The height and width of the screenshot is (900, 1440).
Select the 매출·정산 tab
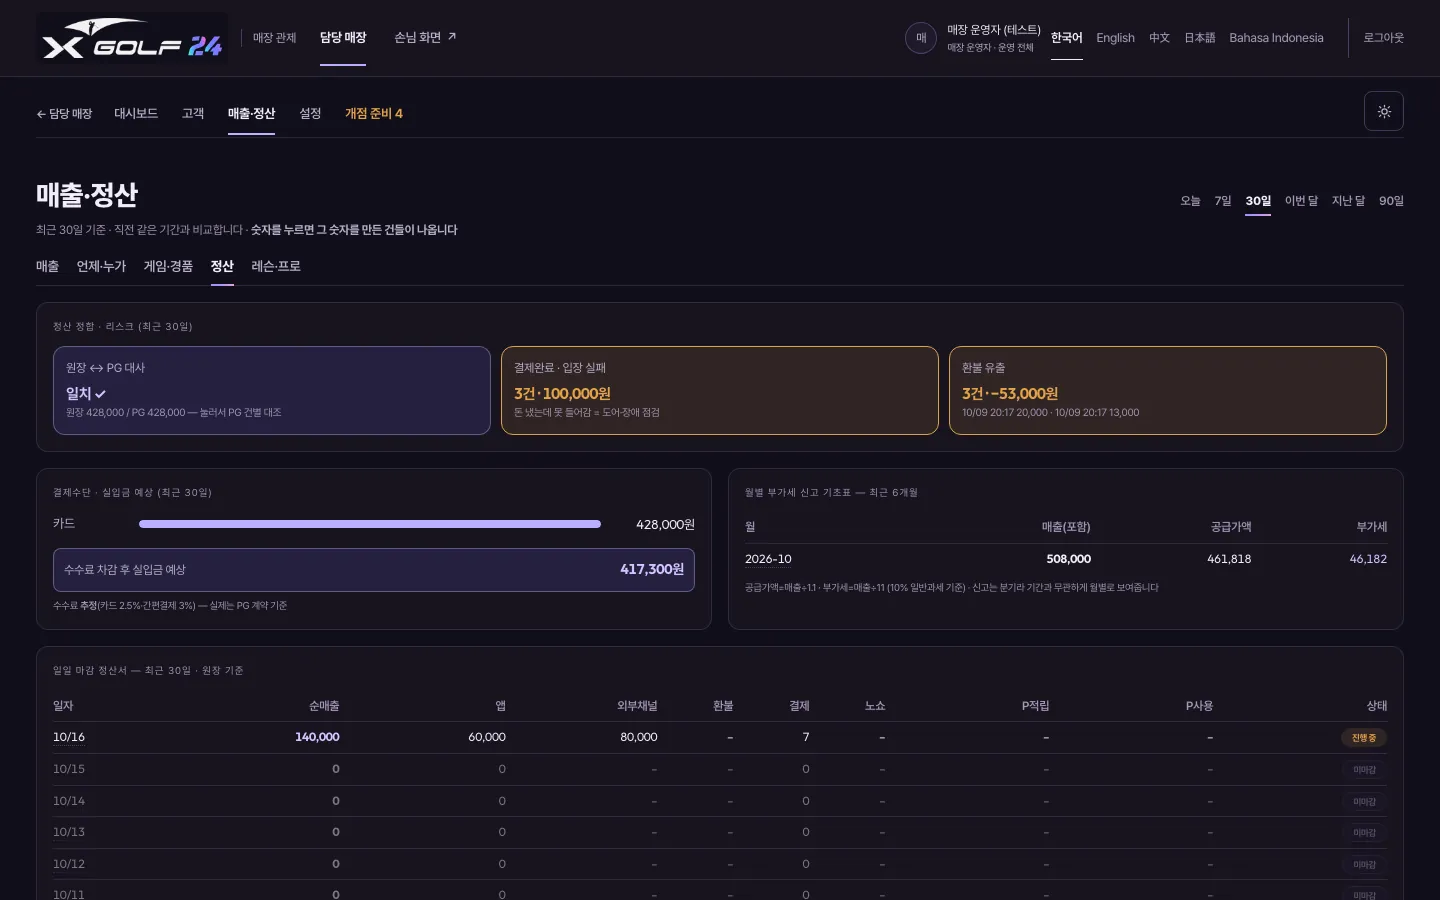(251, 114)
